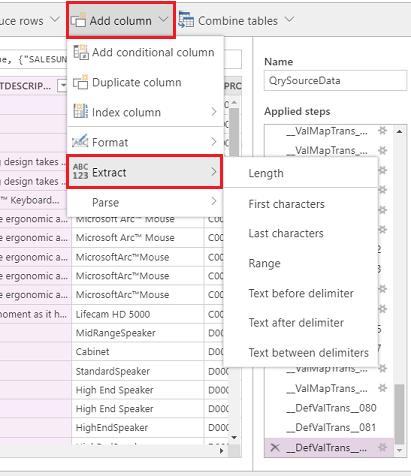Delete the selected __DefValTrans step with X
The height and width of the screenshot is (476, 411).
[275, 447]
